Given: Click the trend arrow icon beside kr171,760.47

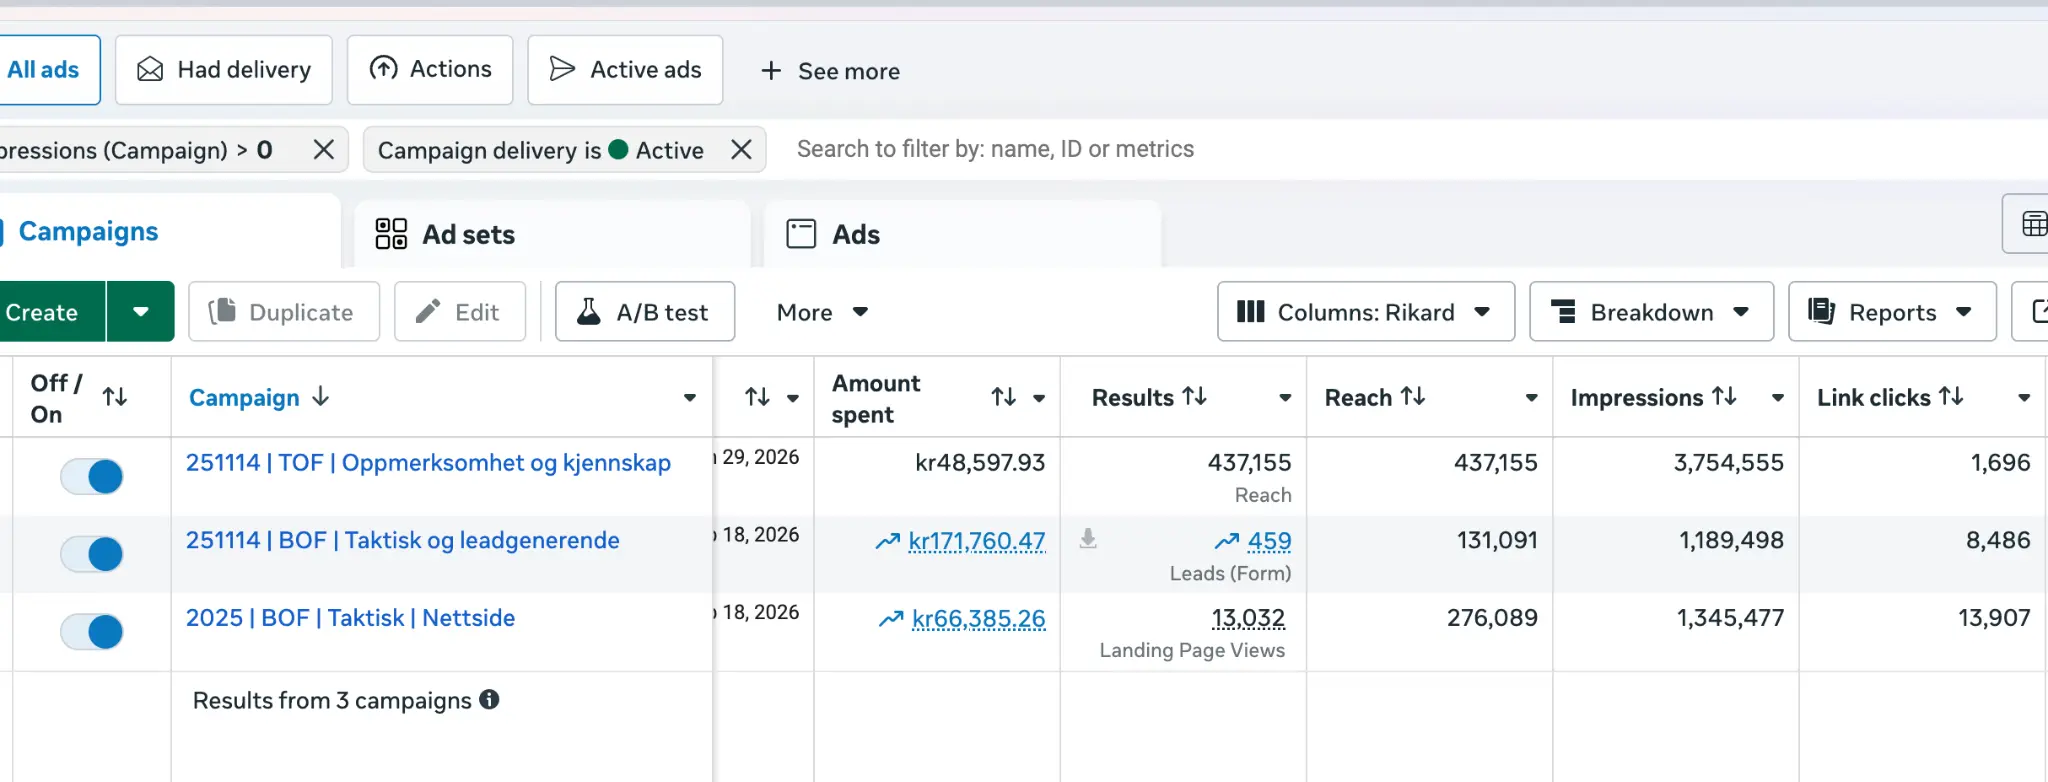Looking at the screenshot, I should point(888,541).
